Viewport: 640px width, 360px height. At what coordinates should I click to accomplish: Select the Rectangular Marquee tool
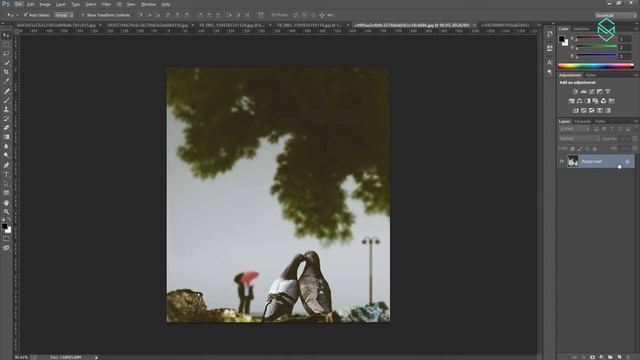(6, 44)
